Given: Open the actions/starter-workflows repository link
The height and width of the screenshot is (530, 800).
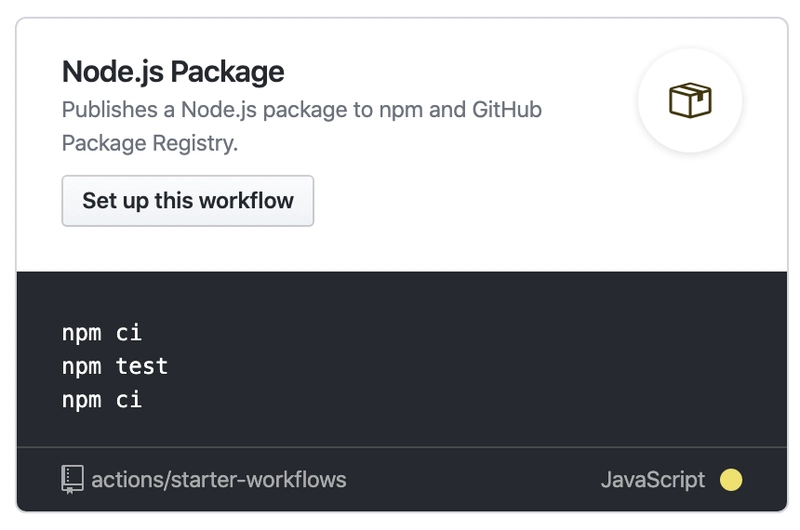Looking at the screenshot, I should coord(218,479).
